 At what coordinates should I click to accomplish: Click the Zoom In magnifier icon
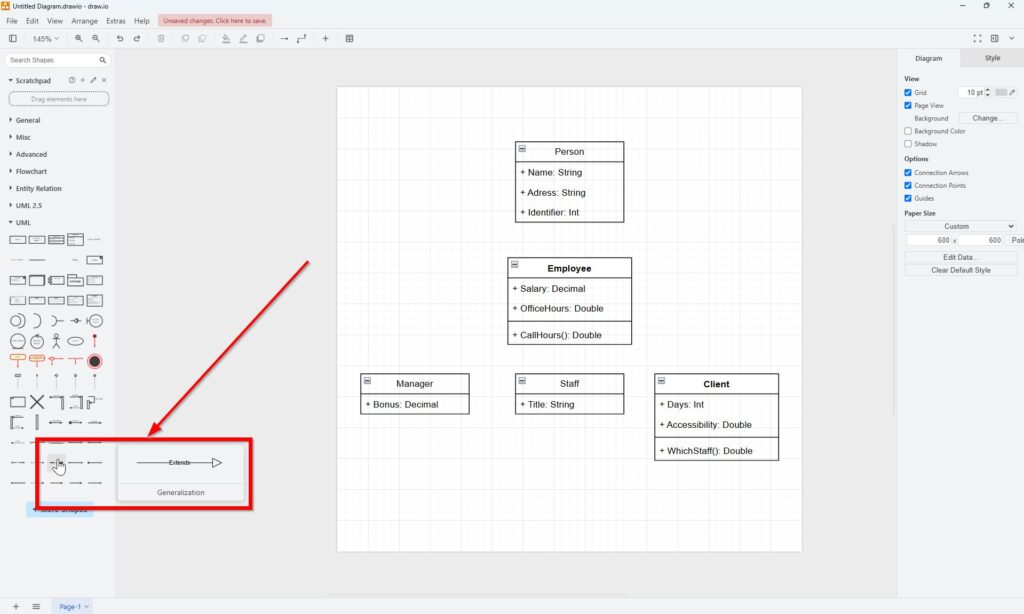(x=79, y=38)
